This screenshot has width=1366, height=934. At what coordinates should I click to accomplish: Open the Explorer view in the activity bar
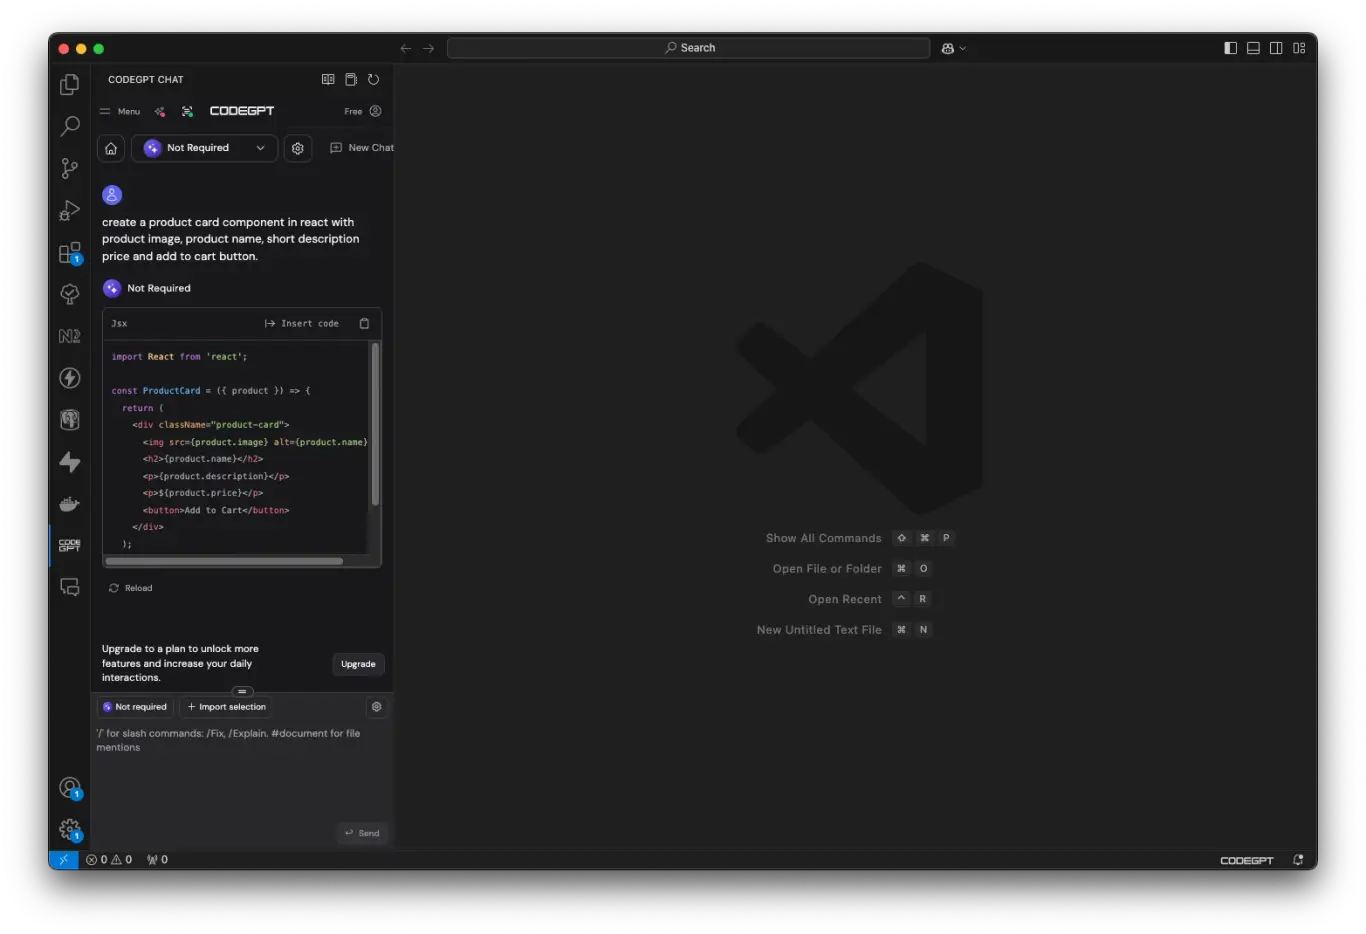click(x=69, y=85)
